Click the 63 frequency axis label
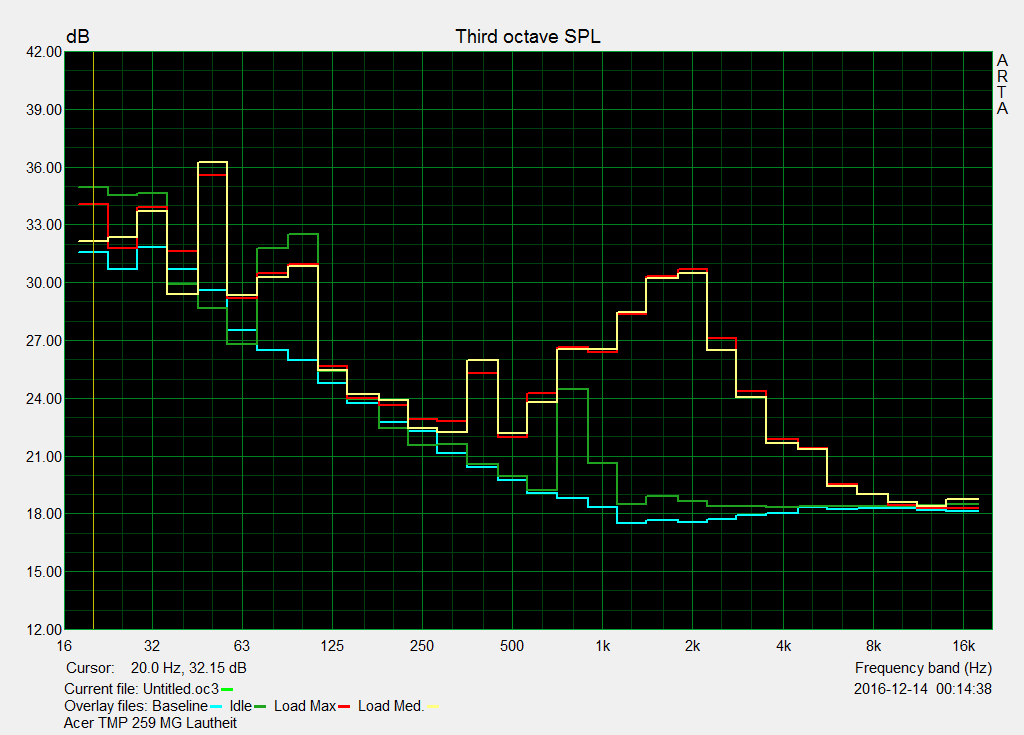Screen dimensions: 1024x735 click(242, 646)
